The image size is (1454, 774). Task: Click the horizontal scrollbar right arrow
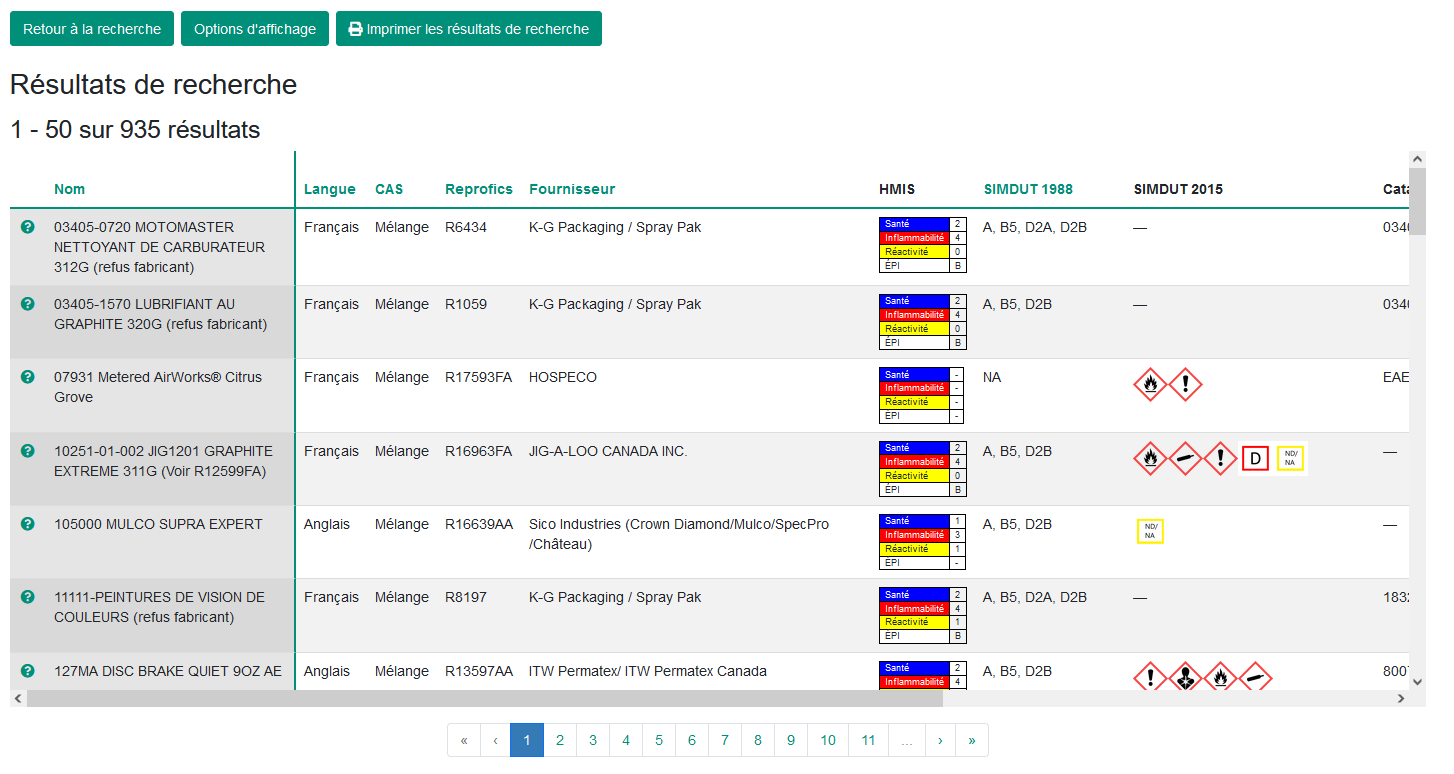[x=1401, y=699]
